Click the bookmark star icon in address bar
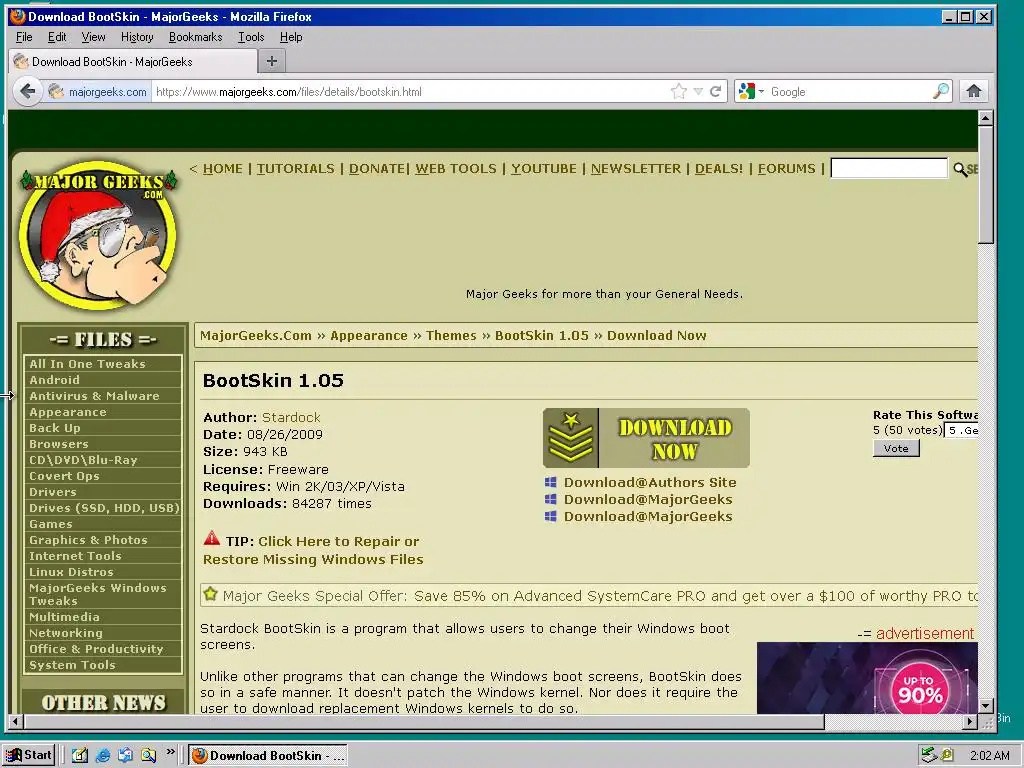This screenshot has height=768, width=1024. (x=679, y=91)
